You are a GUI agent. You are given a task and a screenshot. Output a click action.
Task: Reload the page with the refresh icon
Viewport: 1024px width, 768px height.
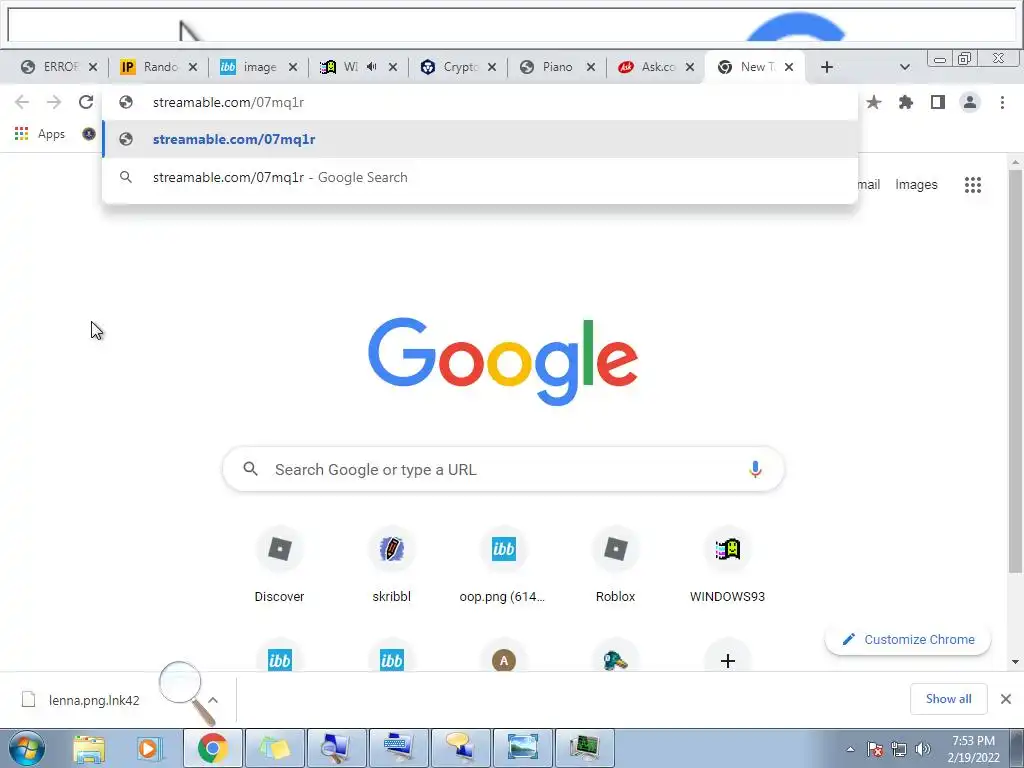[x=86, y=102]
